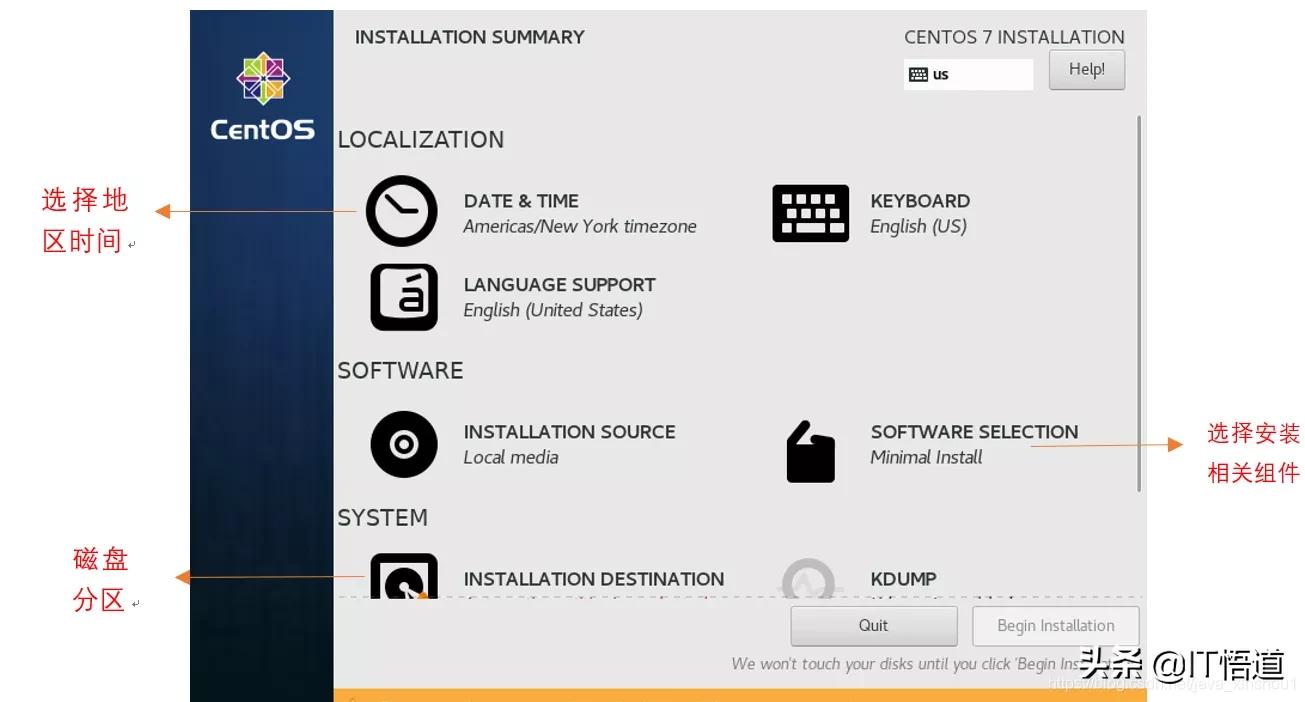
Task: Open the KDUMP configuration icon
Action: [808, 578]
